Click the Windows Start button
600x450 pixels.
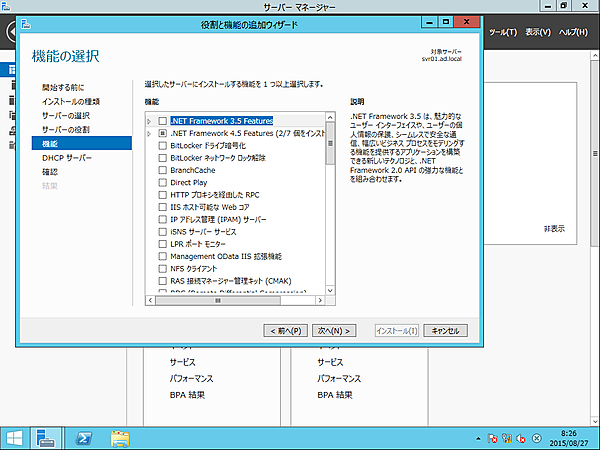(15, 437)
